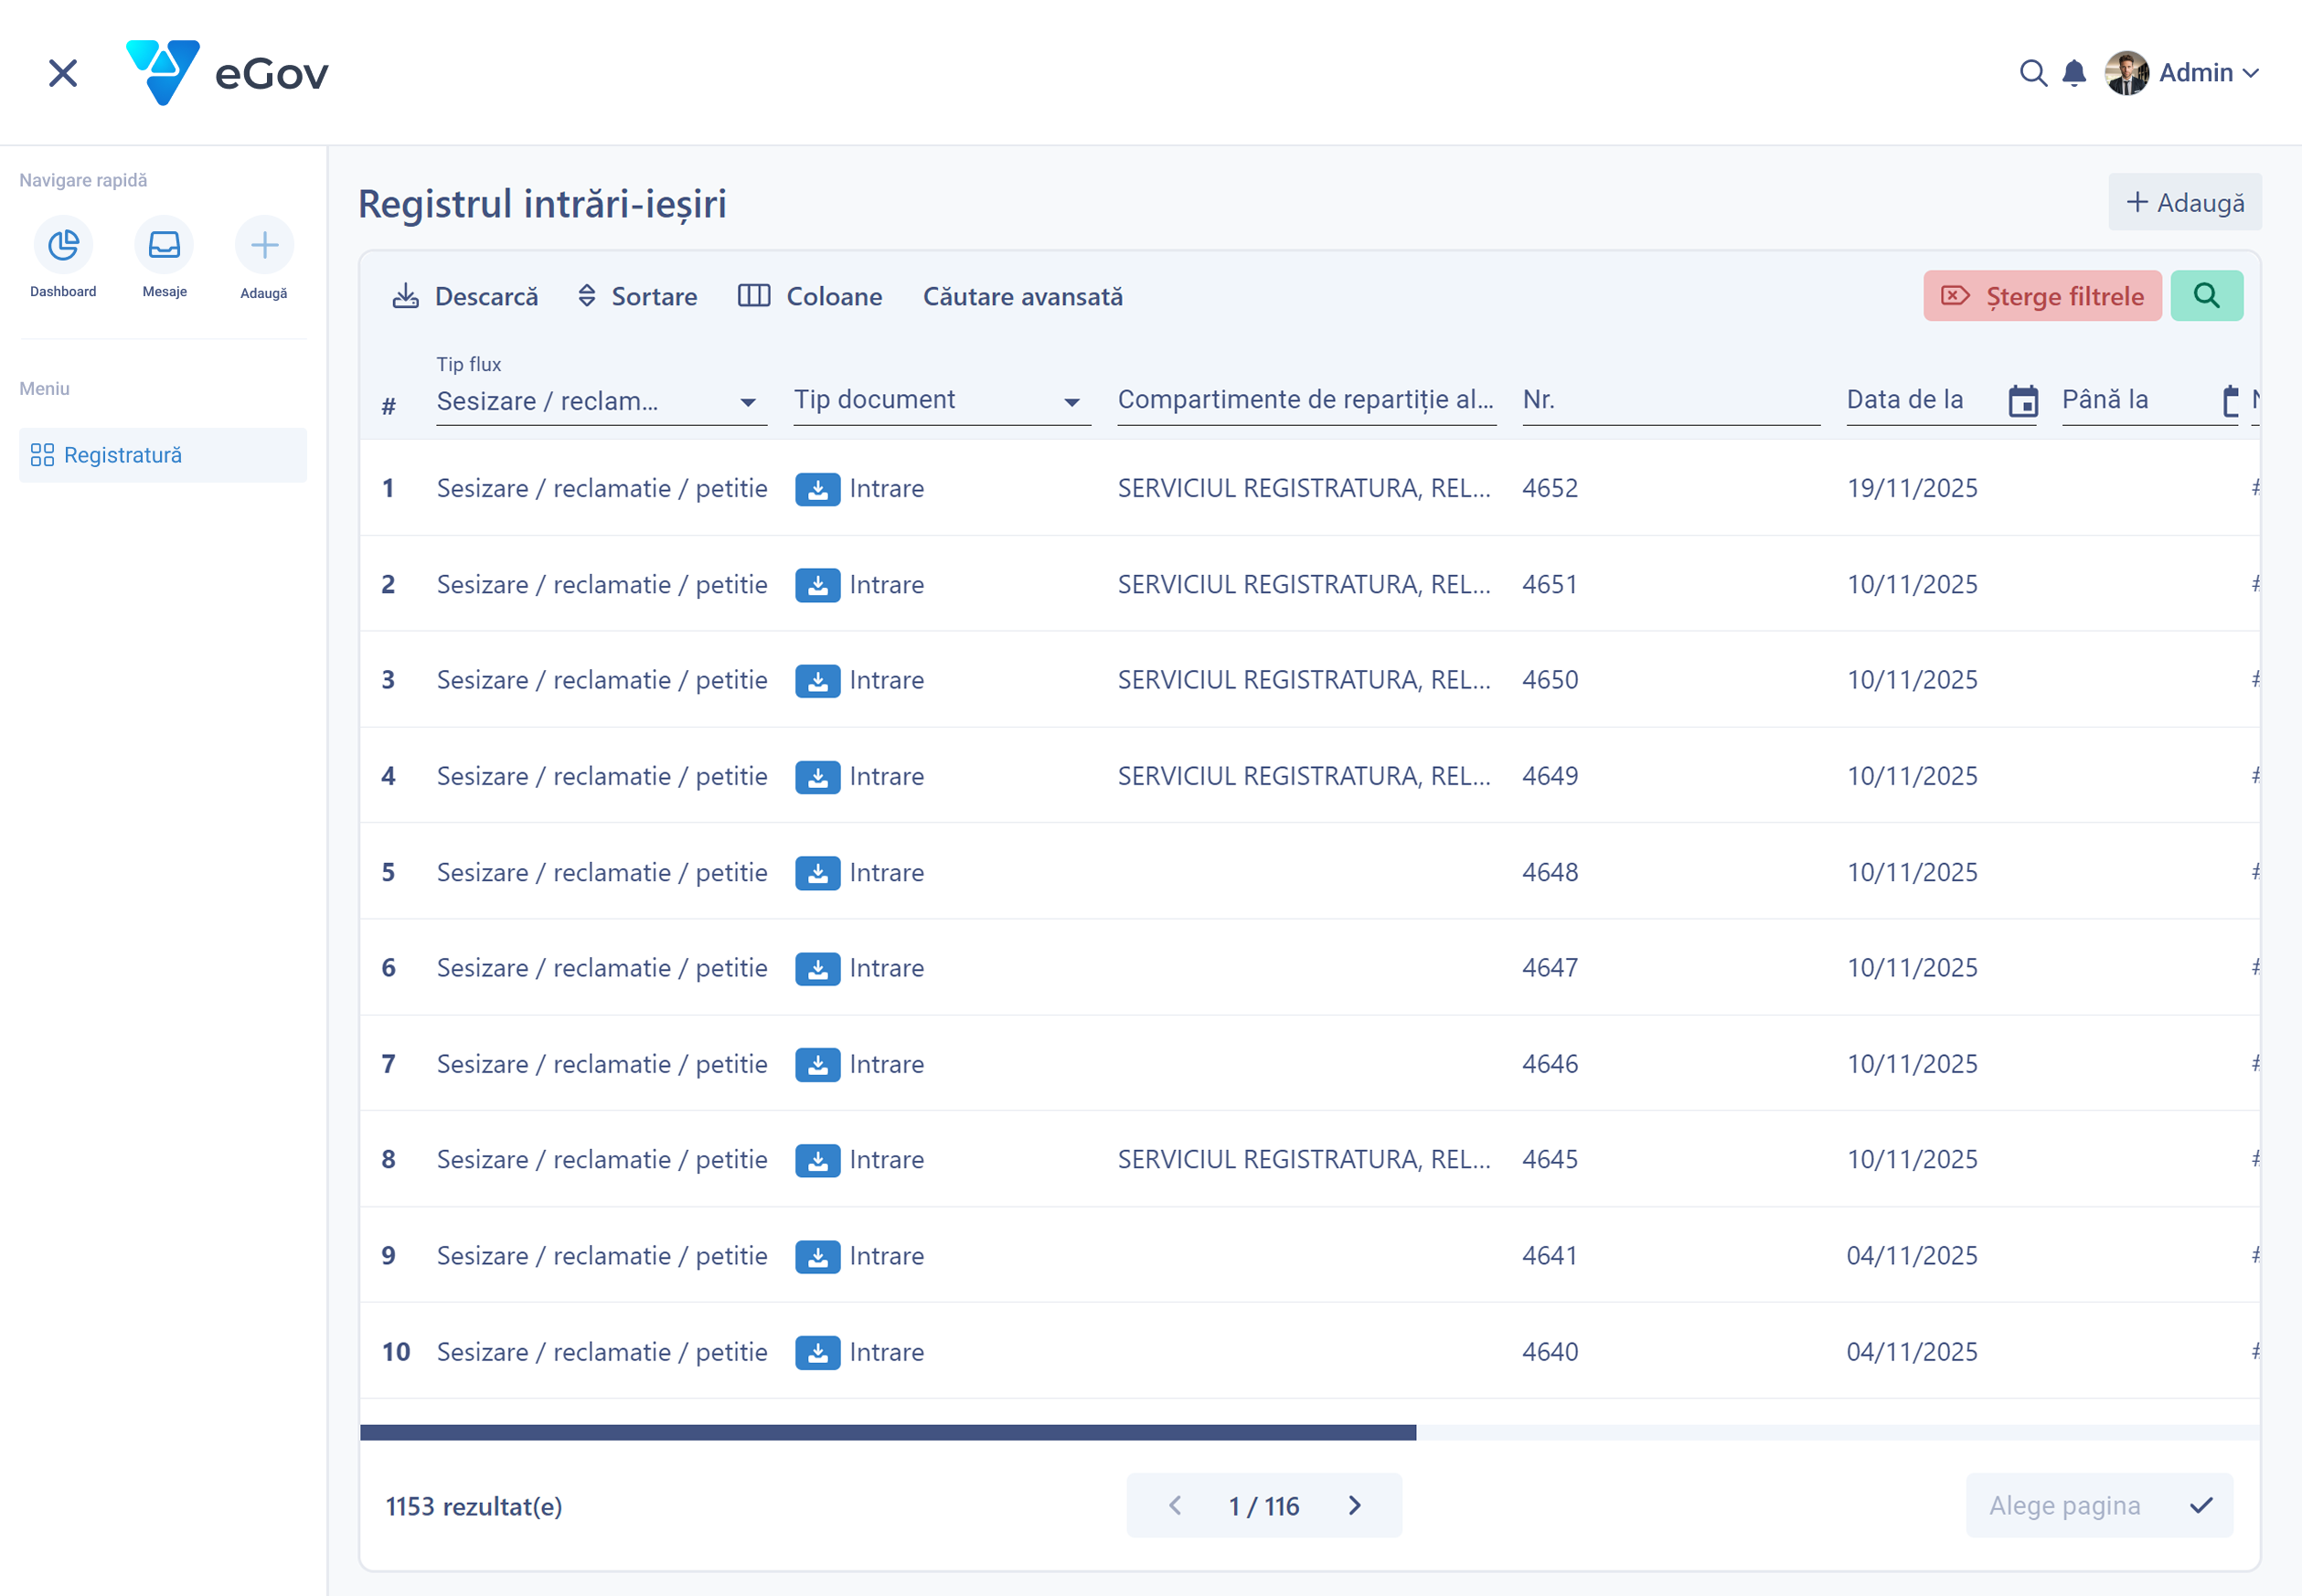2302x1596 pixels.
Task: Click the horizontal table scrollbar
Action: [887, 1432]
